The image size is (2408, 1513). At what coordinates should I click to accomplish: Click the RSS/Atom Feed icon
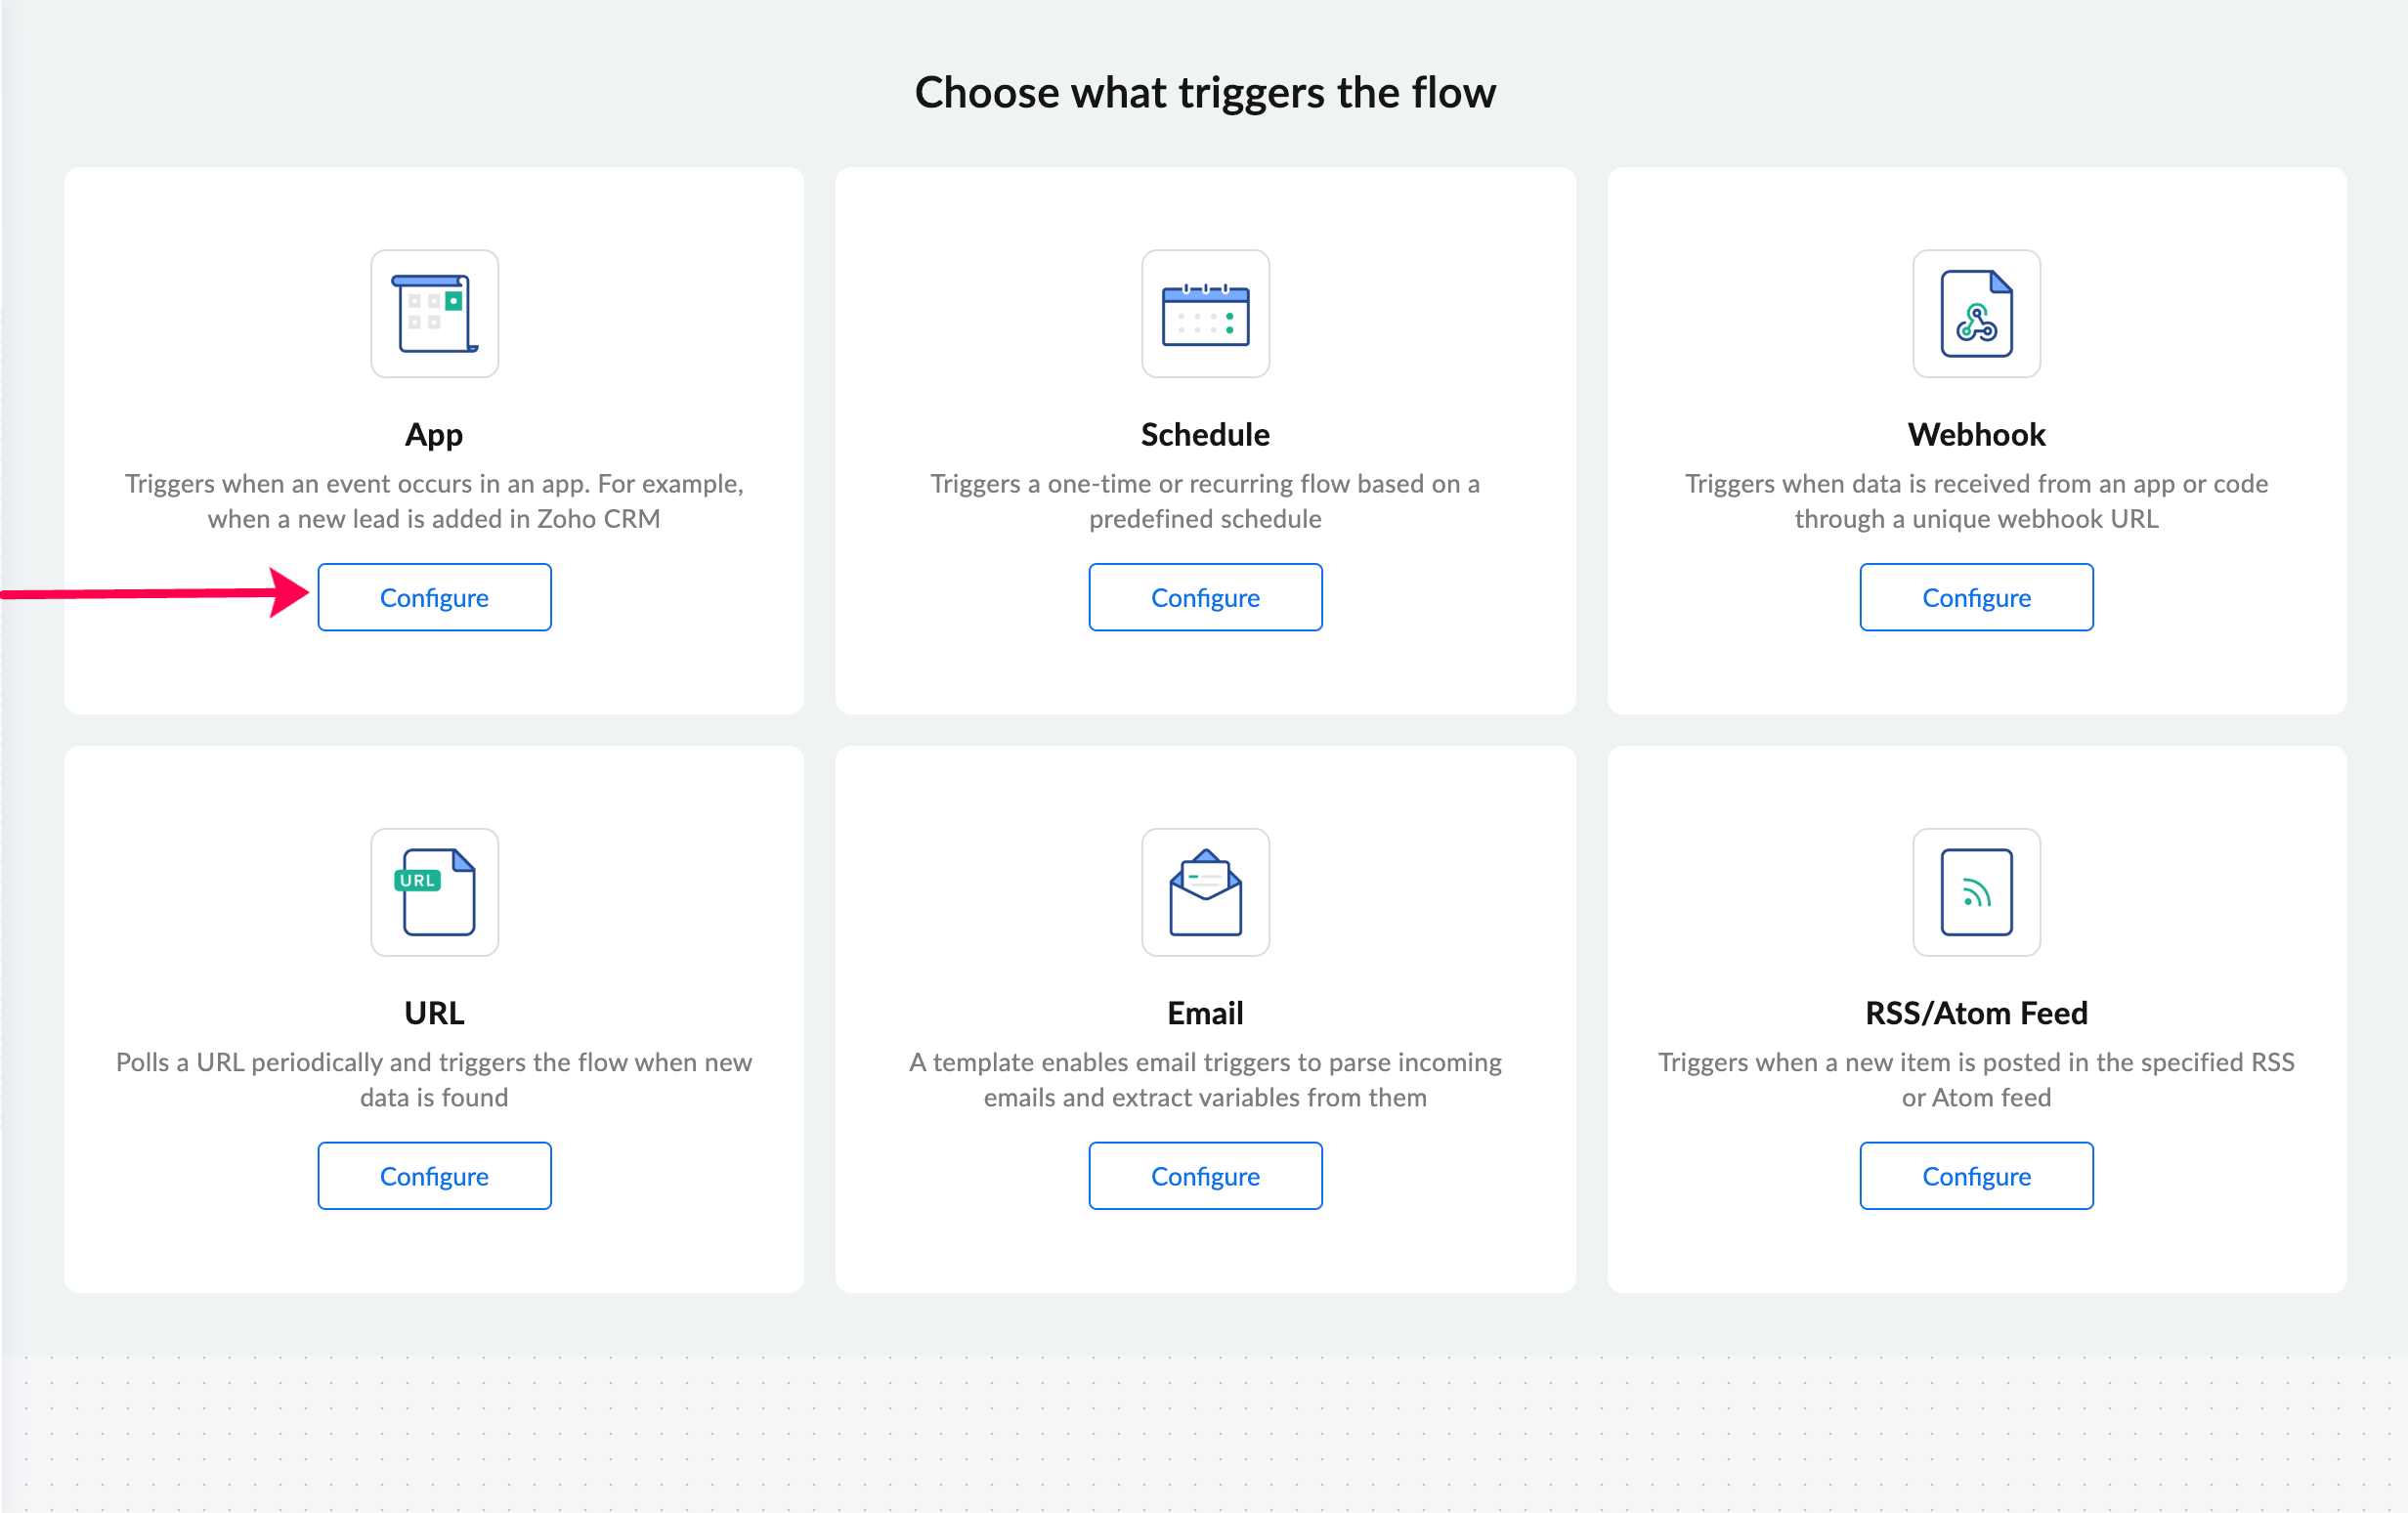(x=1976, y=892)
